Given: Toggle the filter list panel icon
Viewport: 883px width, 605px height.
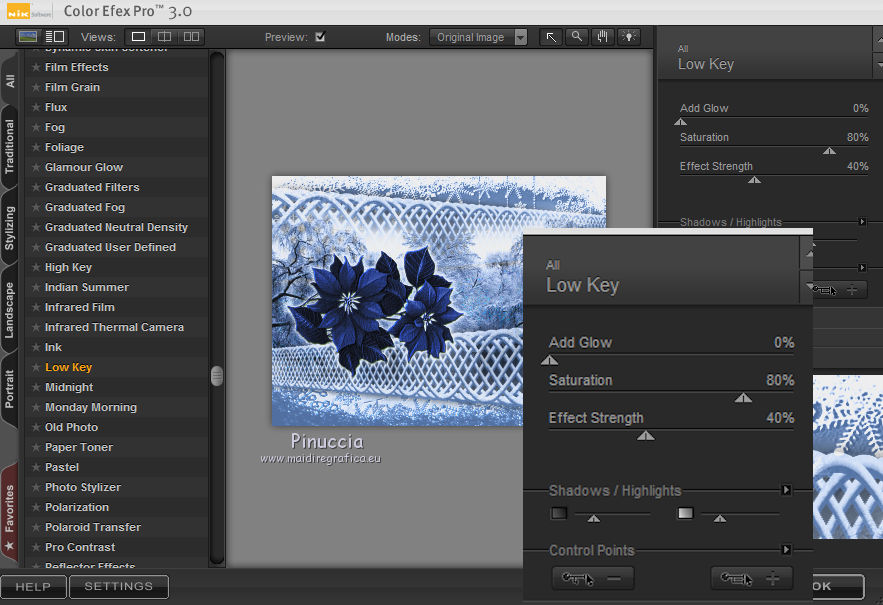Looking at the screenshot, I should coord(55,37).
